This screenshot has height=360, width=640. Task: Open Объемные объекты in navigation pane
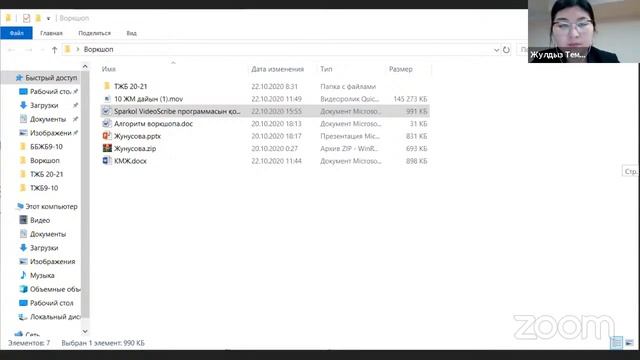tap(49, 289)
